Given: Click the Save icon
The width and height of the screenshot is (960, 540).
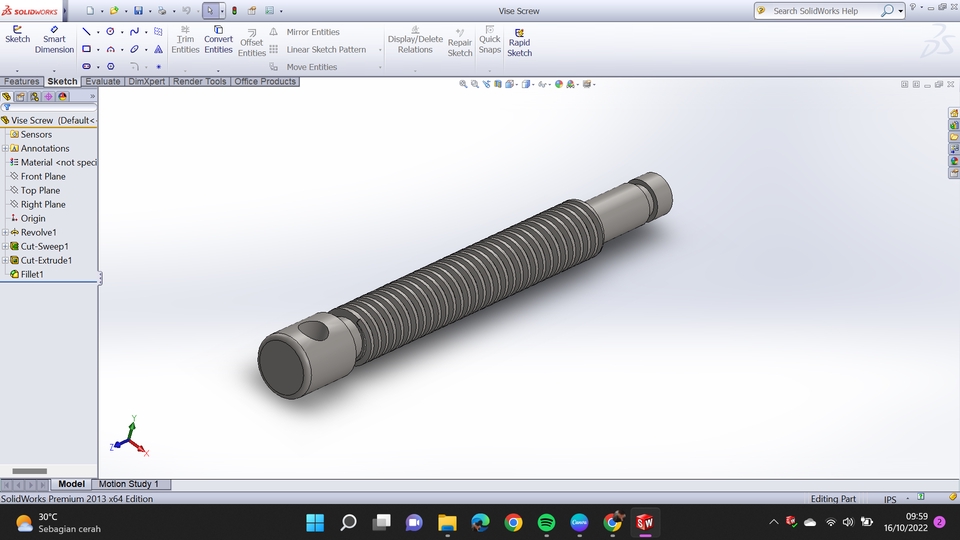Looking at the screenshot, I should tap(138, 10).
